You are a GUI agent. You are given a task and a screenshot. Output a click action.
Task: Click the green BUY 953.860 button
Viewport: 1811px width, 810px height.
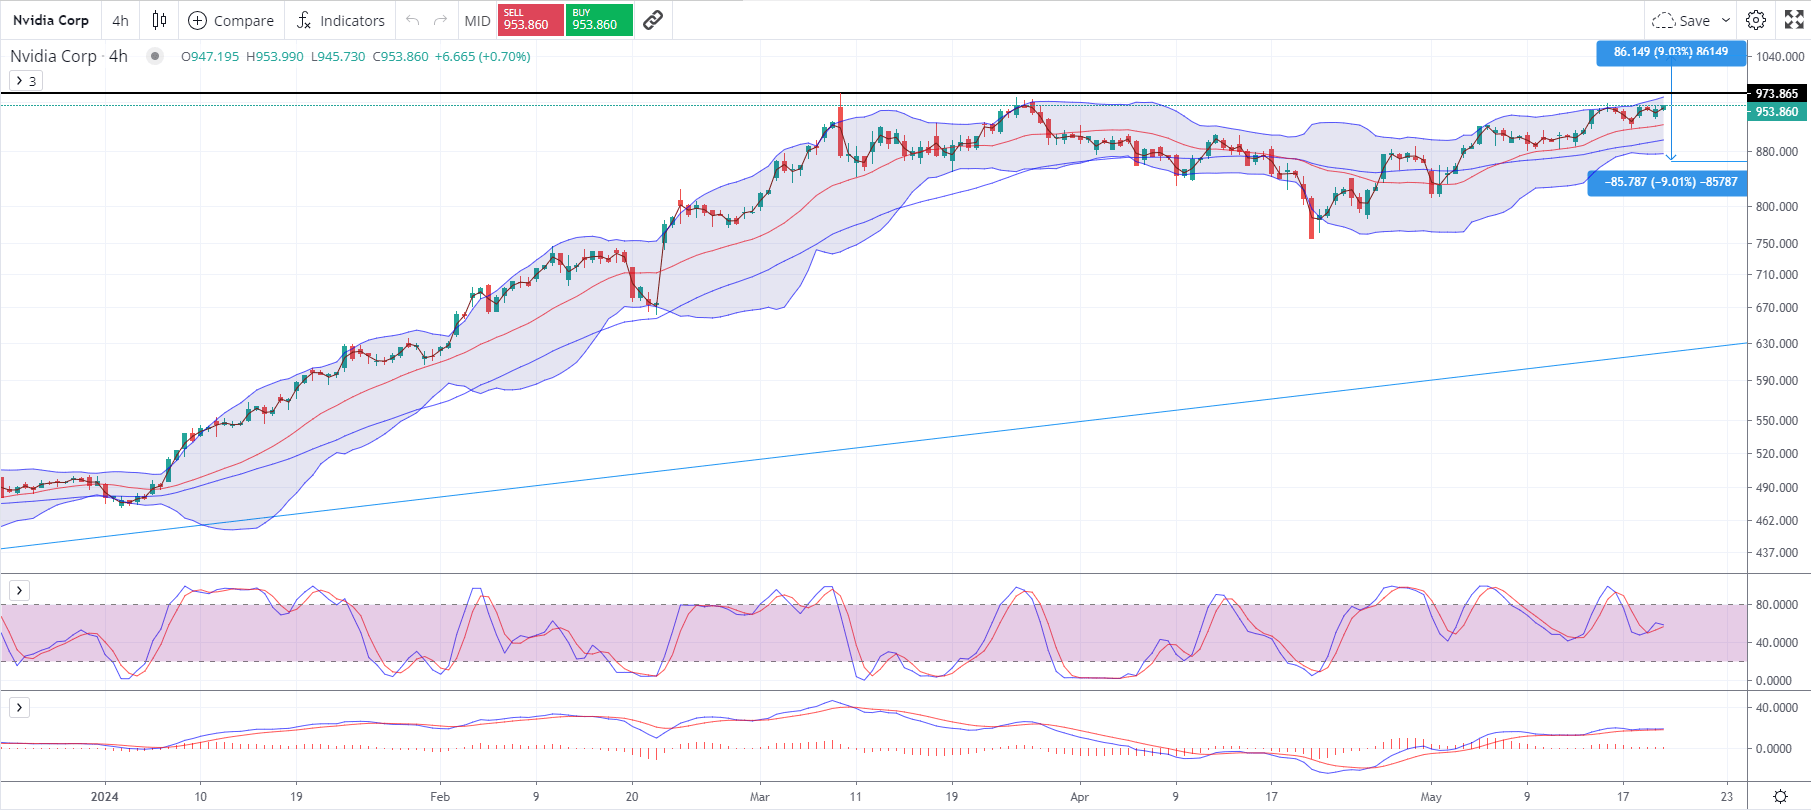click(x=599, y=20)
